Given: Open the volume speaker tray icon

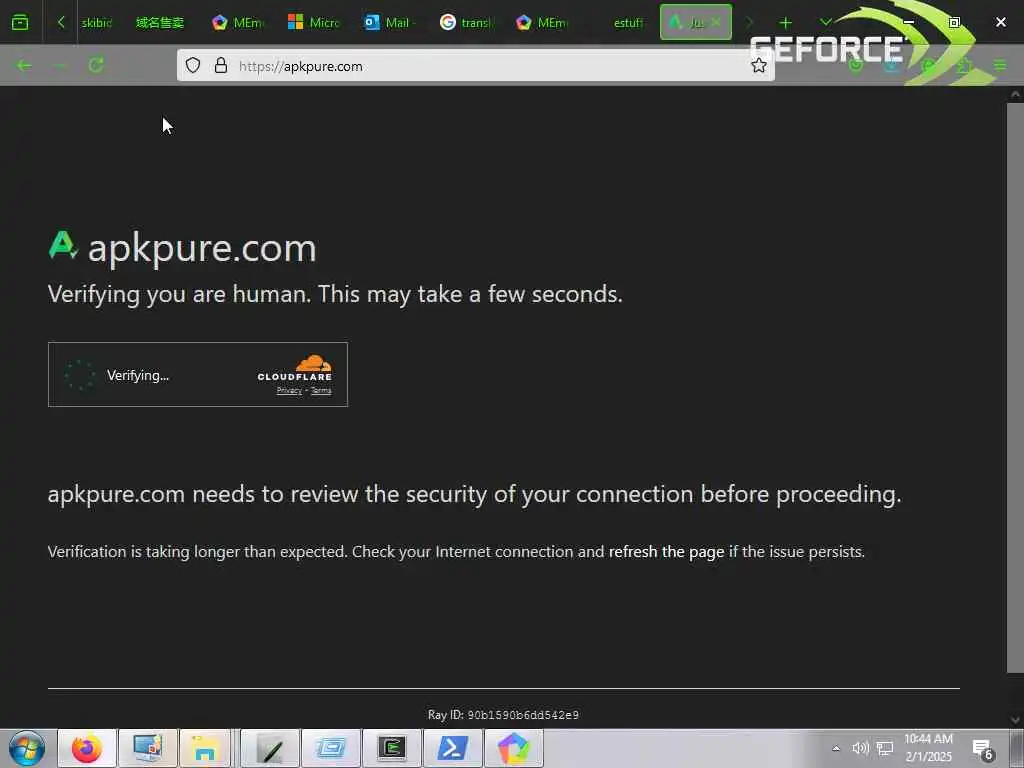Looking at the screenshot, I should [x=860, y=748].
